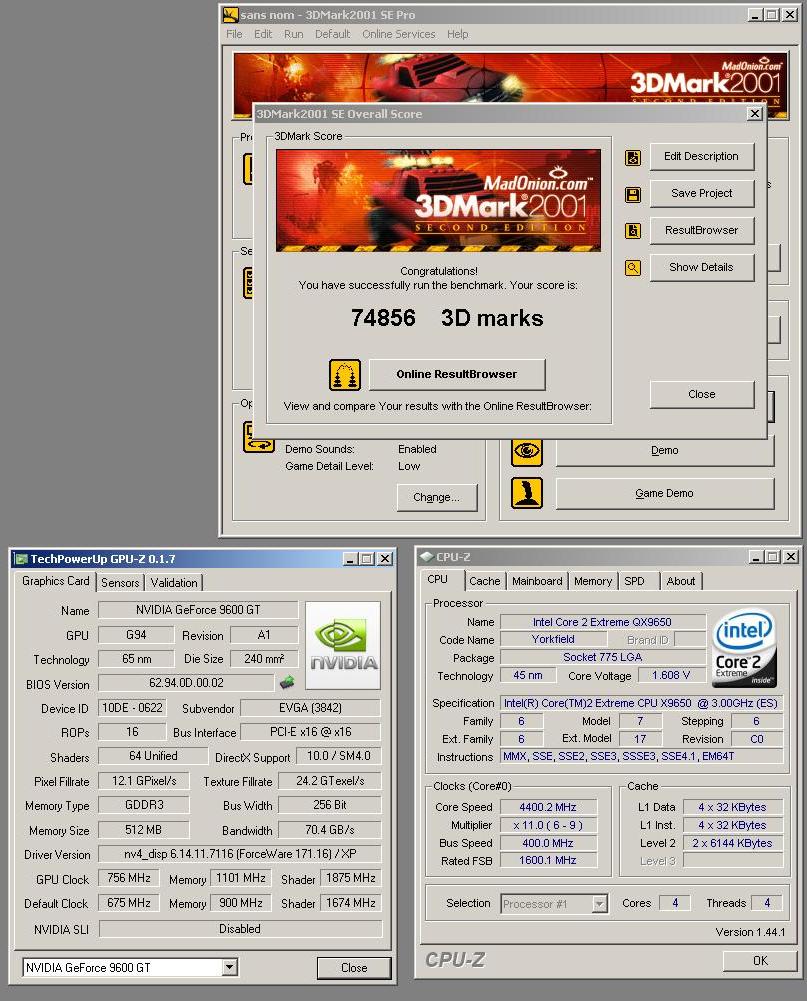The image size is (807, 1001).
Task: Open the File menu in 3DMark2001
Action: point(234,34)
